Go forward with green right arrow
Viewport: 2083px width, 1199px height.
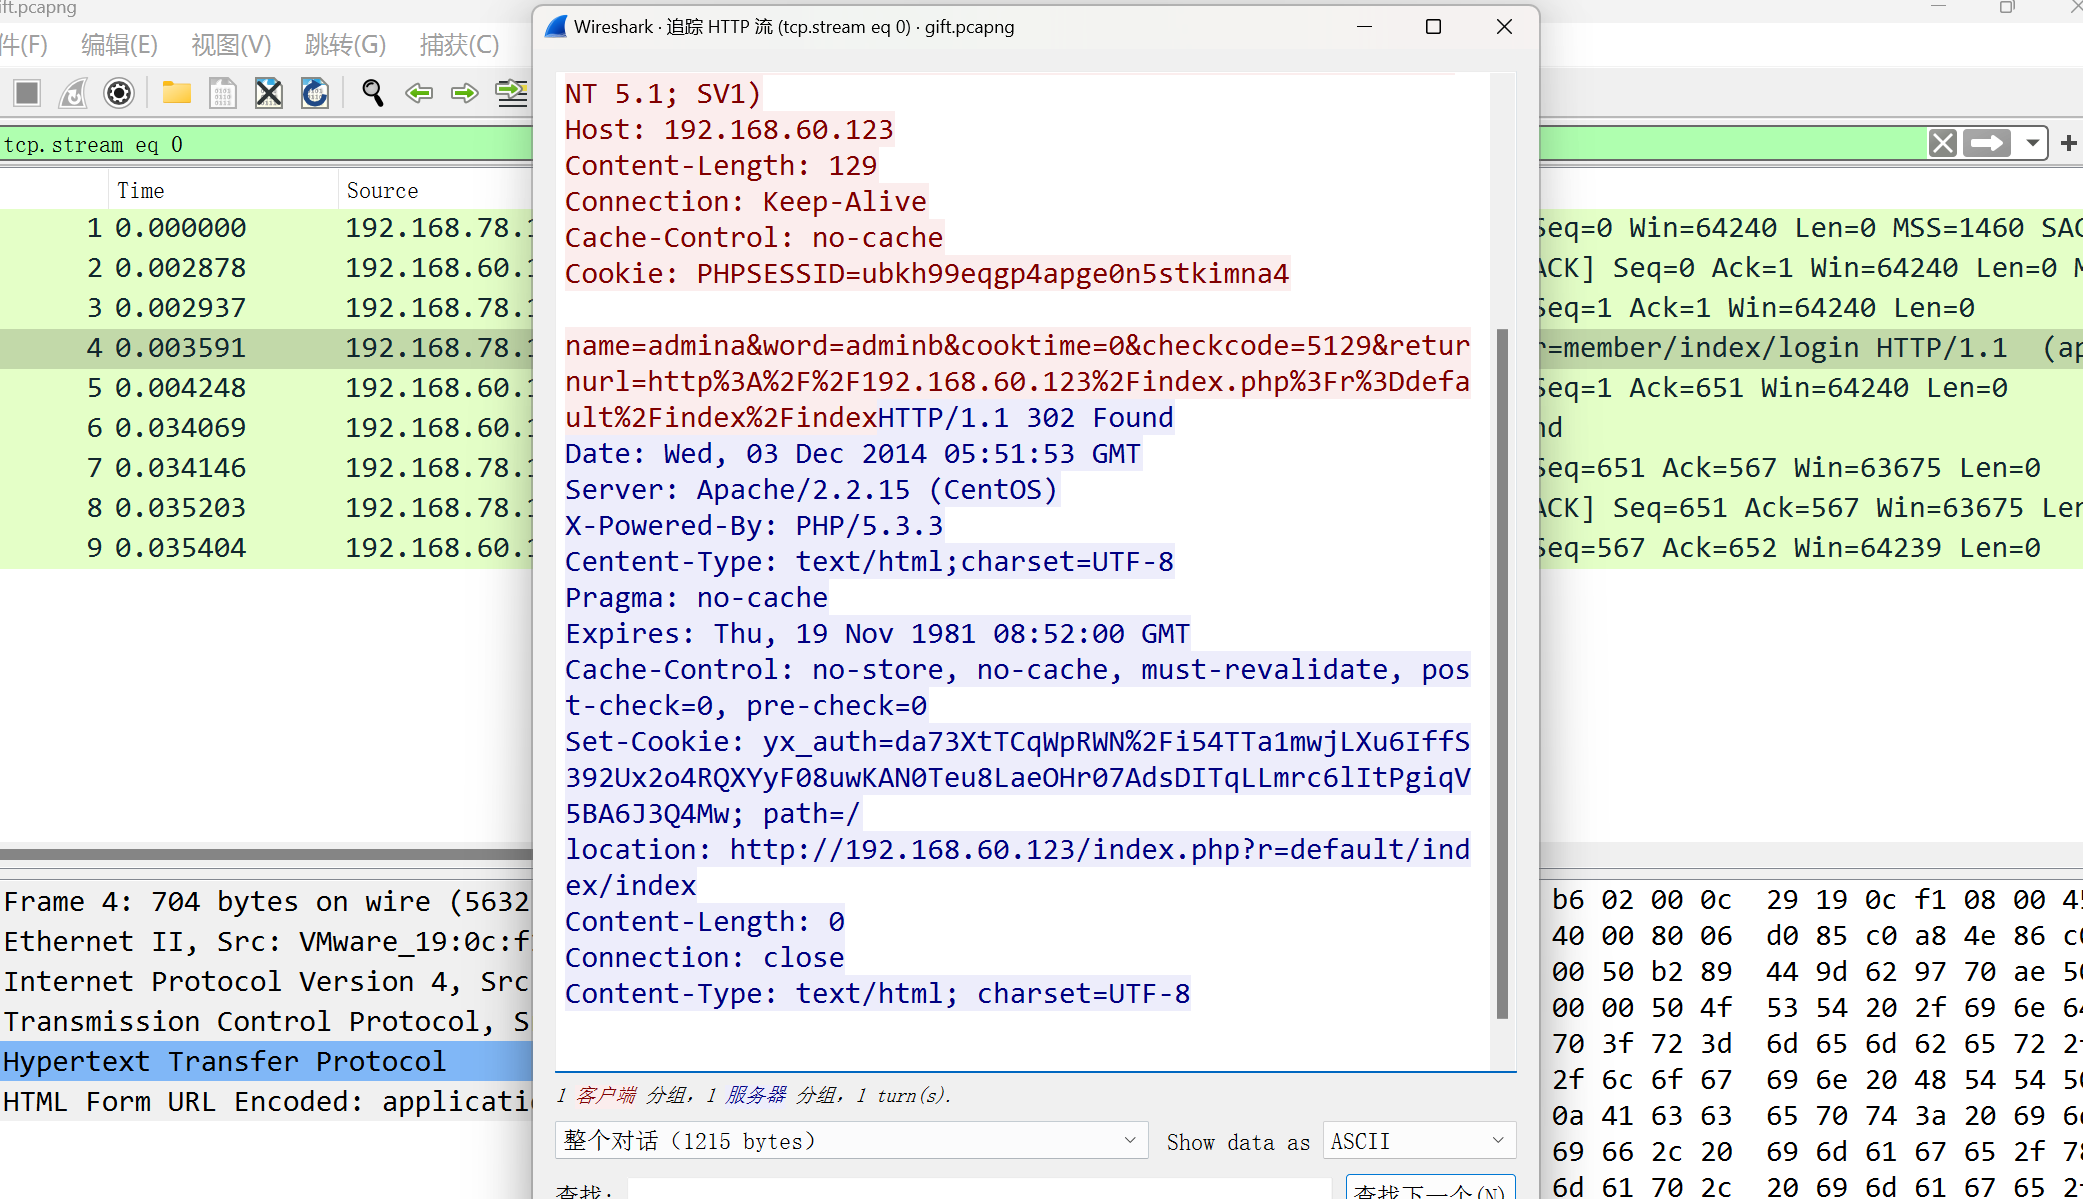click(465, 93)
